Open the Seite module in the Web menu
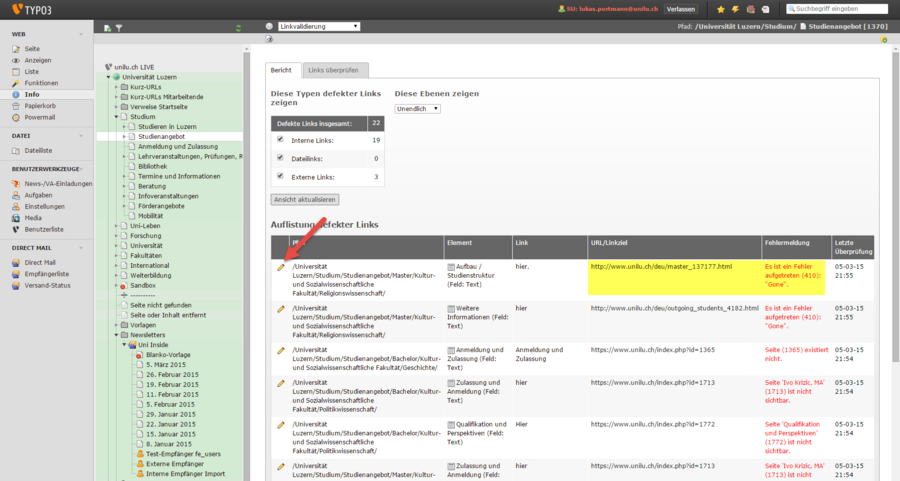Image resolution: width=900 pixels, height=481 pixels. pyautogui.click(x=32, y=49)
